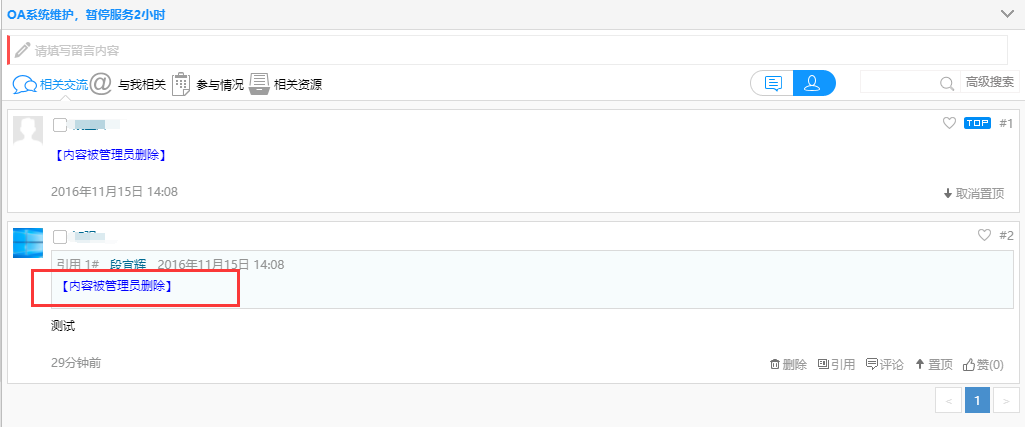Screen dimensions: 1026x427
Task: Click the pencil icon in the message box
Action: pos(22,49)
